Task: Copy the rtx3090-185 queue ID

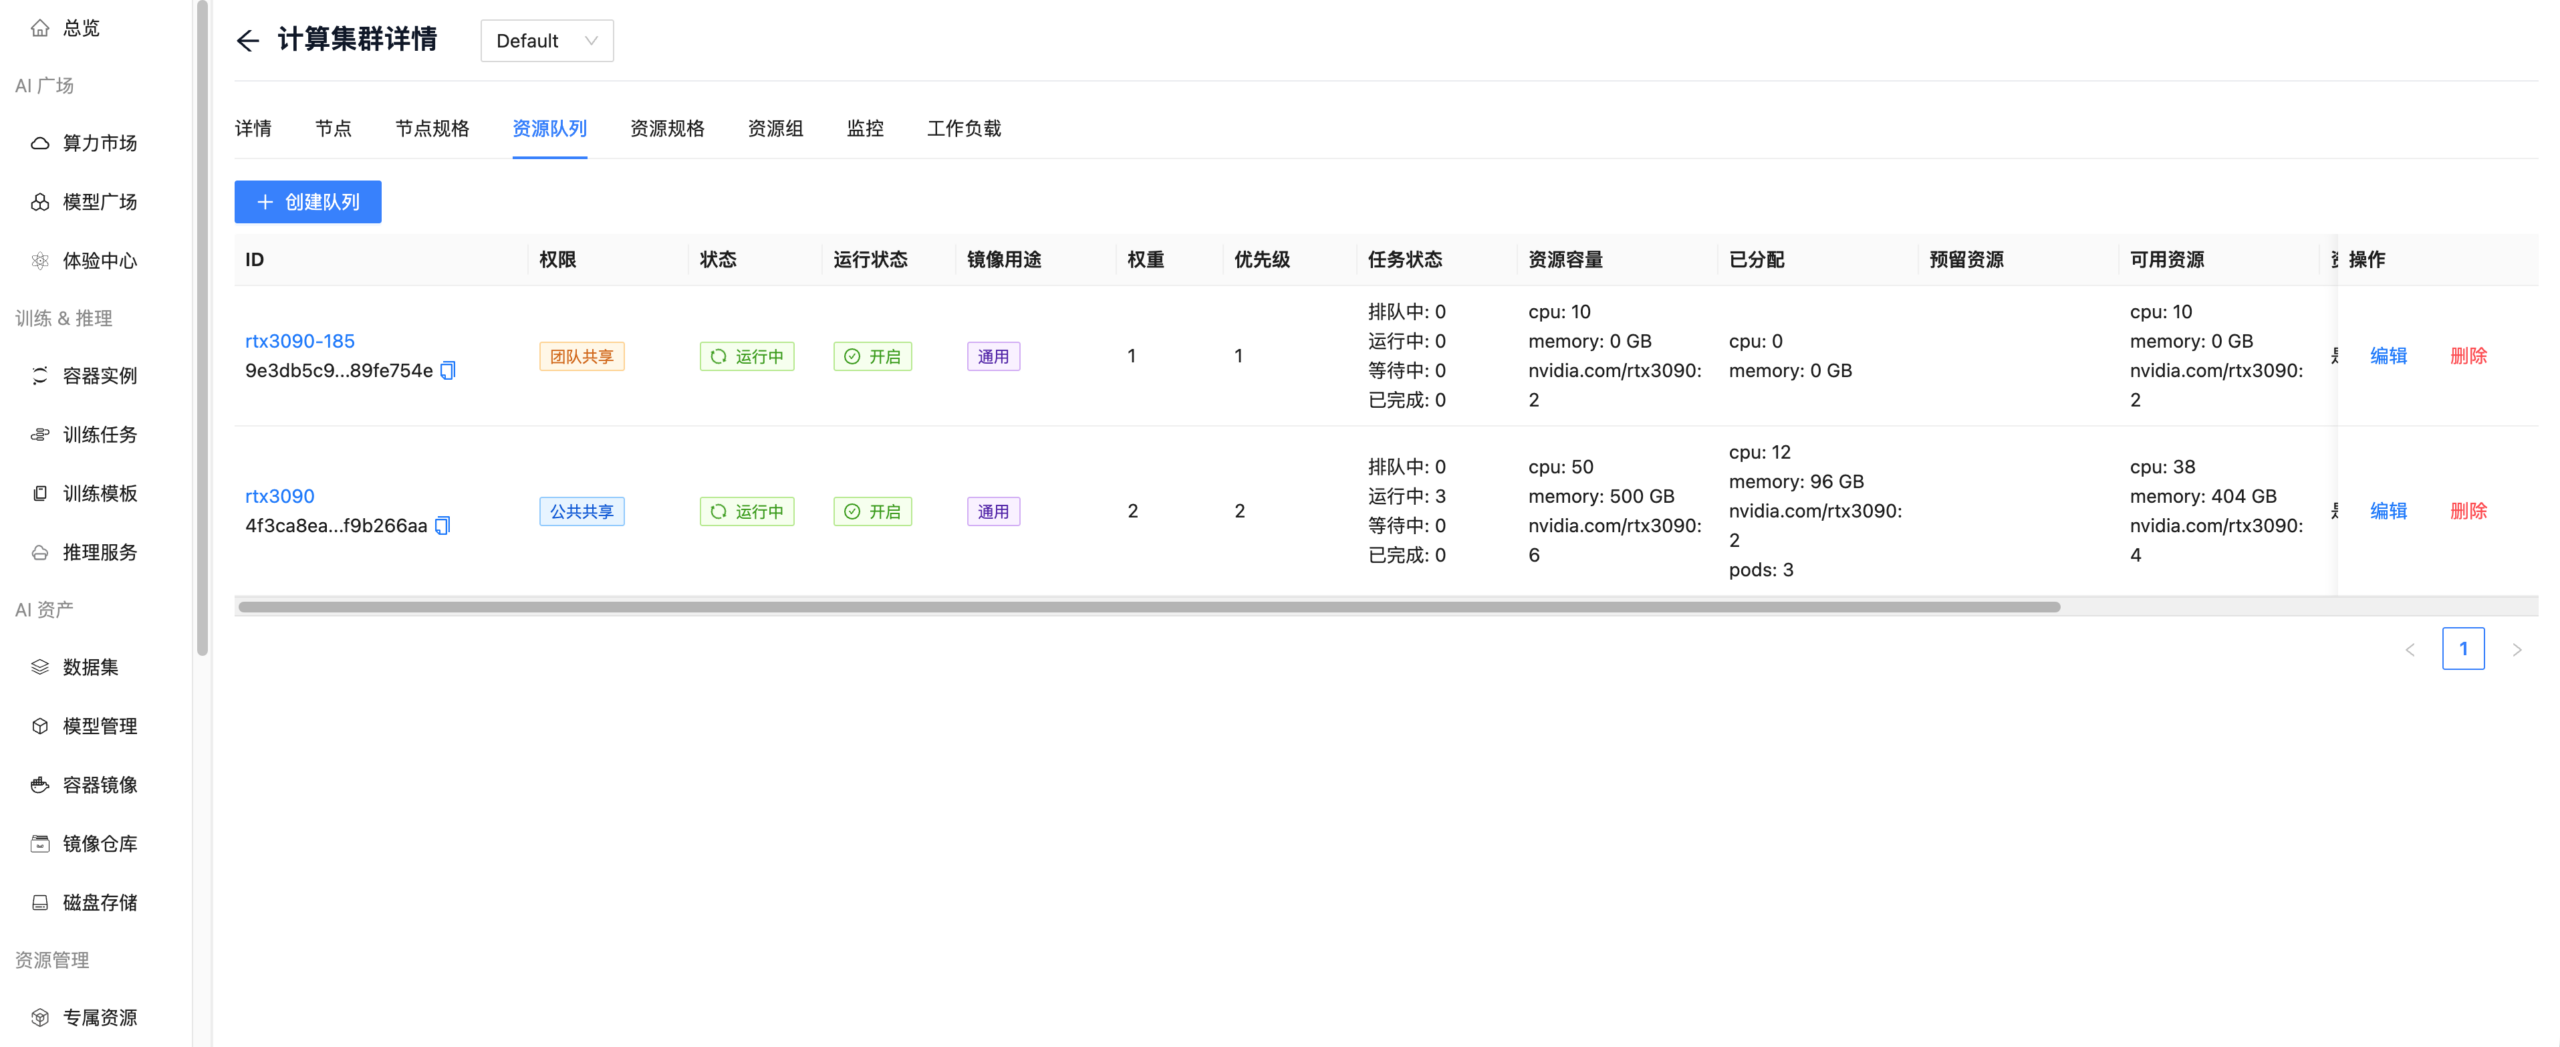Action: point(448,371)
